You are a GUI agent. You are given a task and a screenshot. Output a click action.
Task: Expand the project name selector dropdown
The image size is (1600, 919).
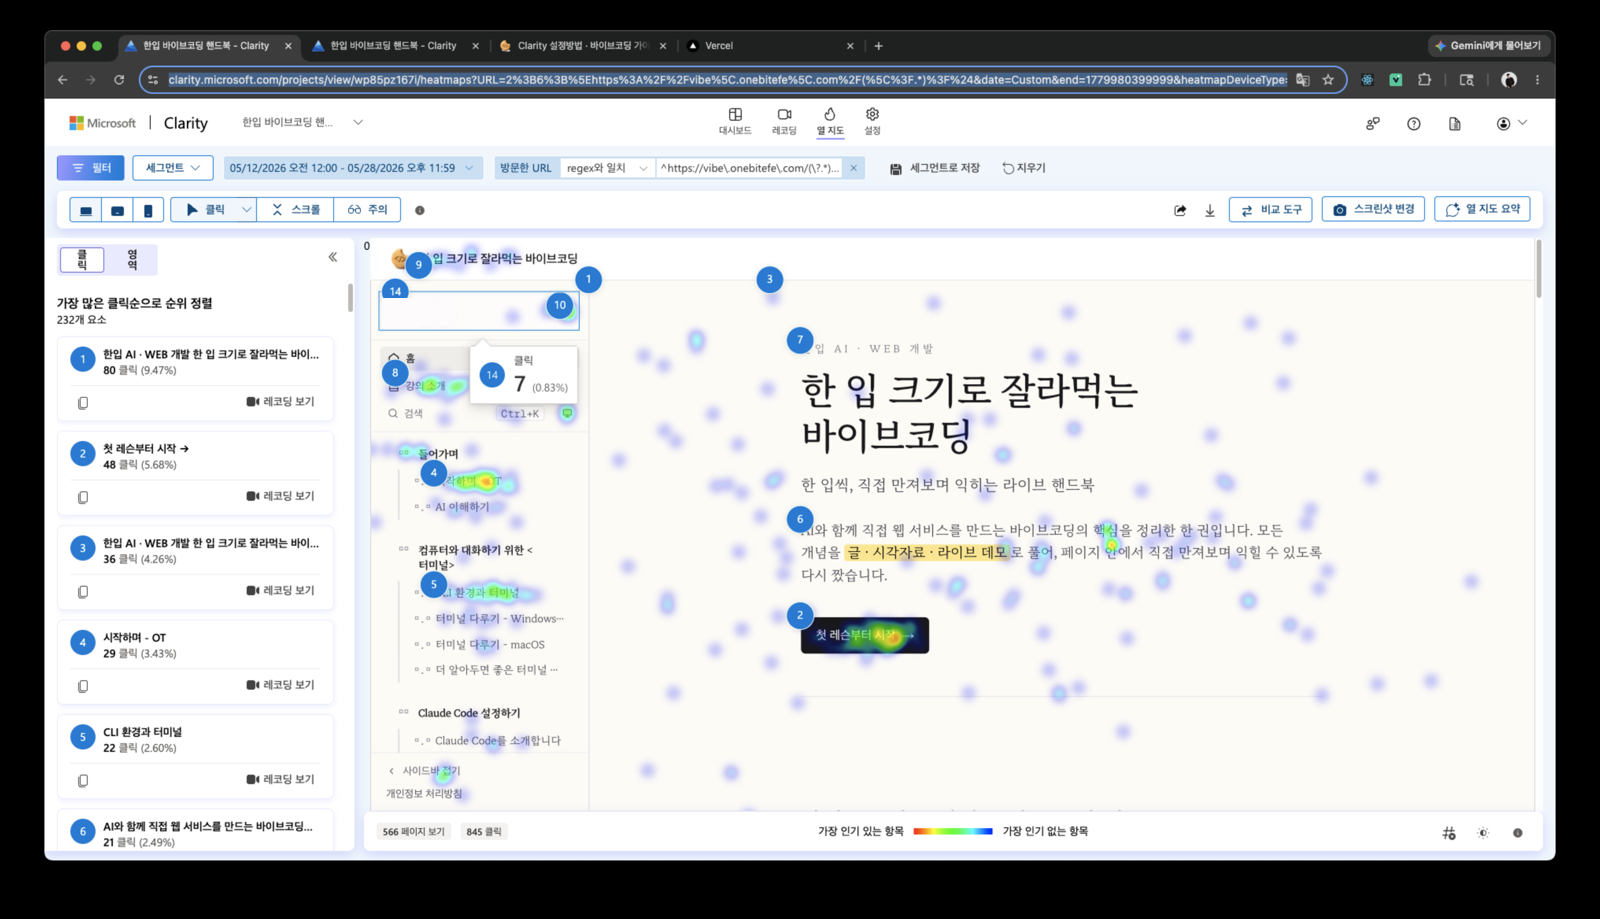358,122
